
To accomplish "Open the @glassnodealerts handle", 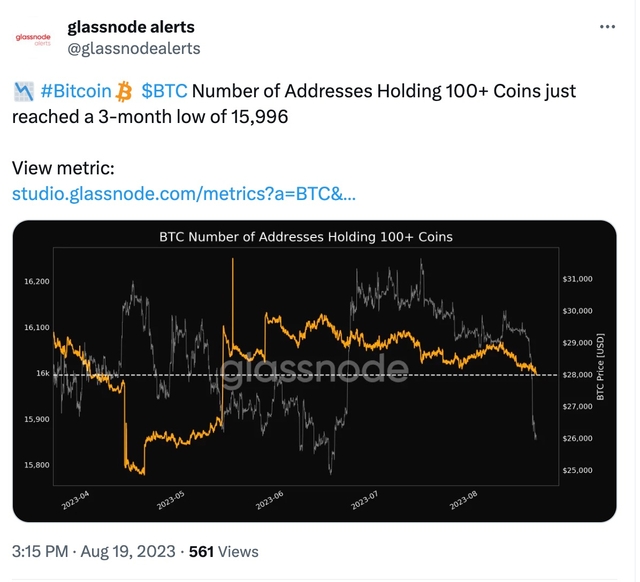I will tap(134, 48).
